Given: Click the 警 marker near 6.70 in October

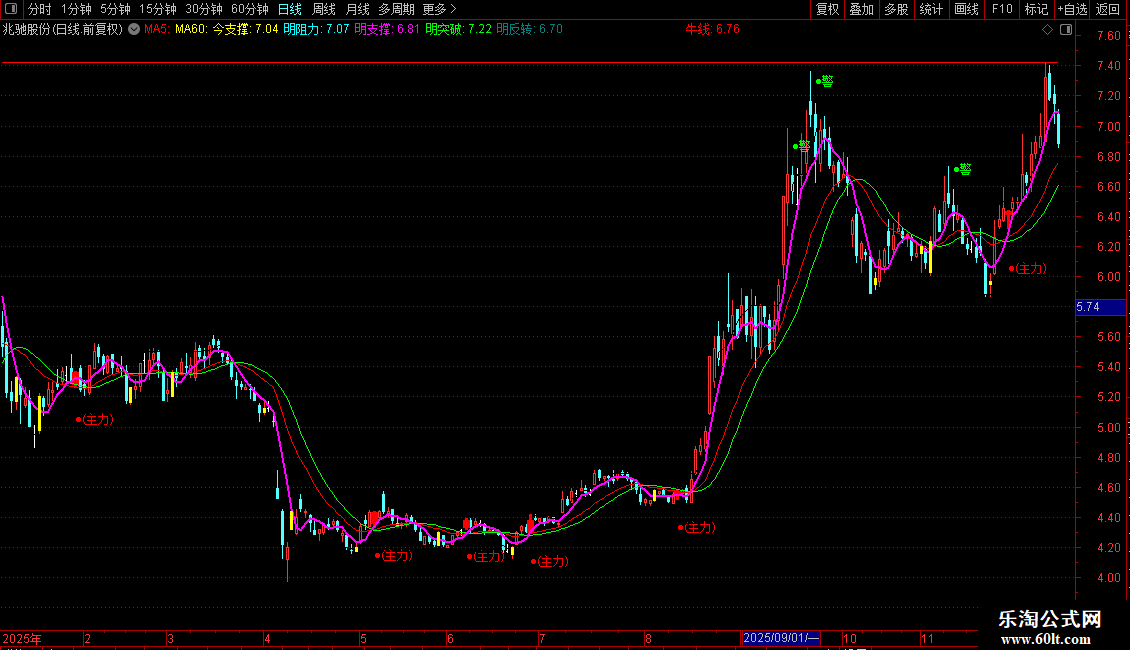Looking at the screenshot, I should pyautogui.click(x=962, y=169).
